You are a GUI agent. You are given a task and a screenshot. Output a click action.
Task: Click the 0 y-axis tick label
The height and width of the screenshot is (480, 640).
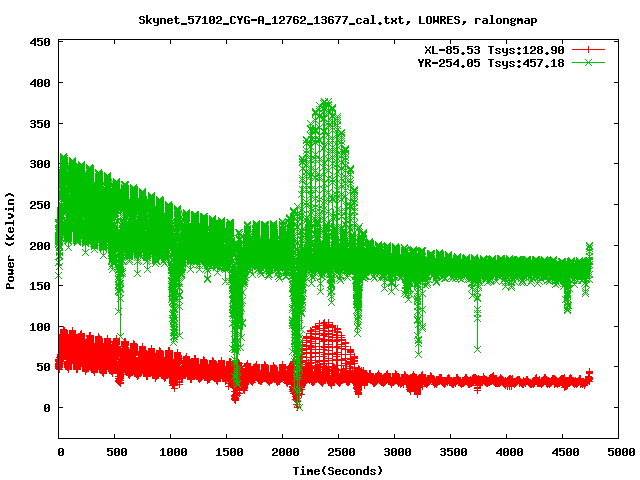(x=47, y=408)
